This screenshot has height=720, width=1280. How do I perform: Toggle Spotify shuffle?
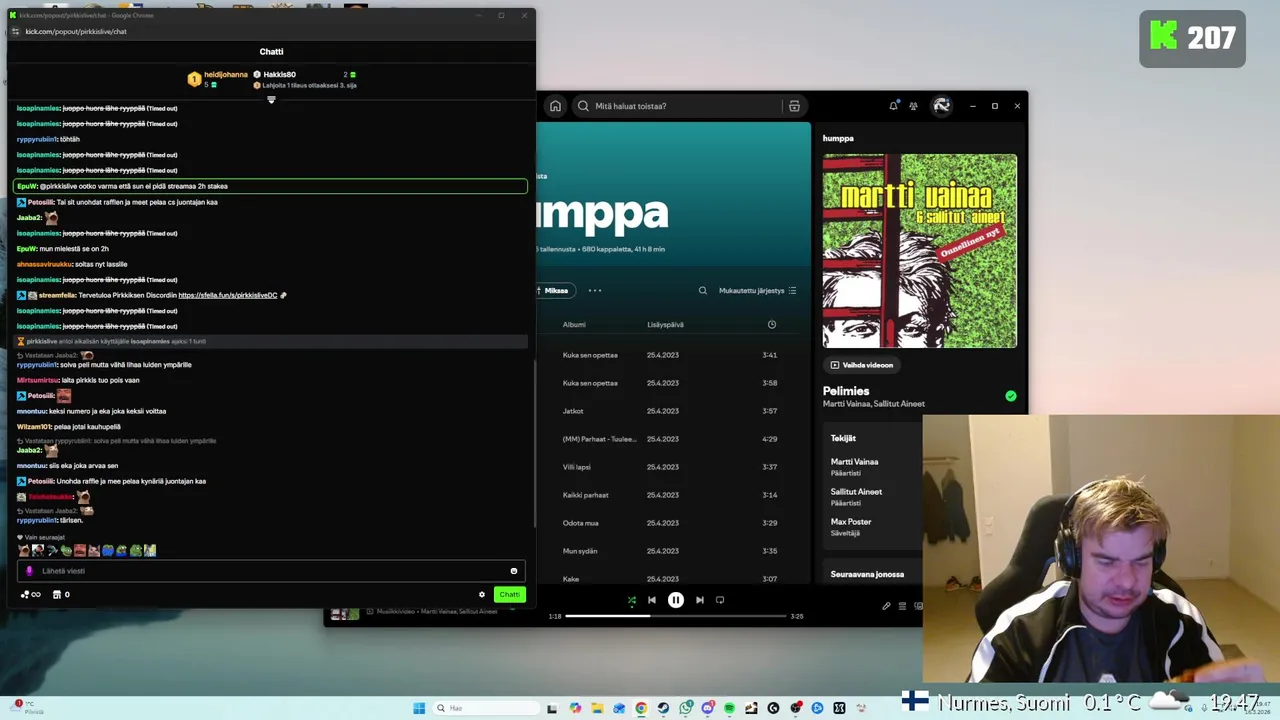tap(631, 600)
